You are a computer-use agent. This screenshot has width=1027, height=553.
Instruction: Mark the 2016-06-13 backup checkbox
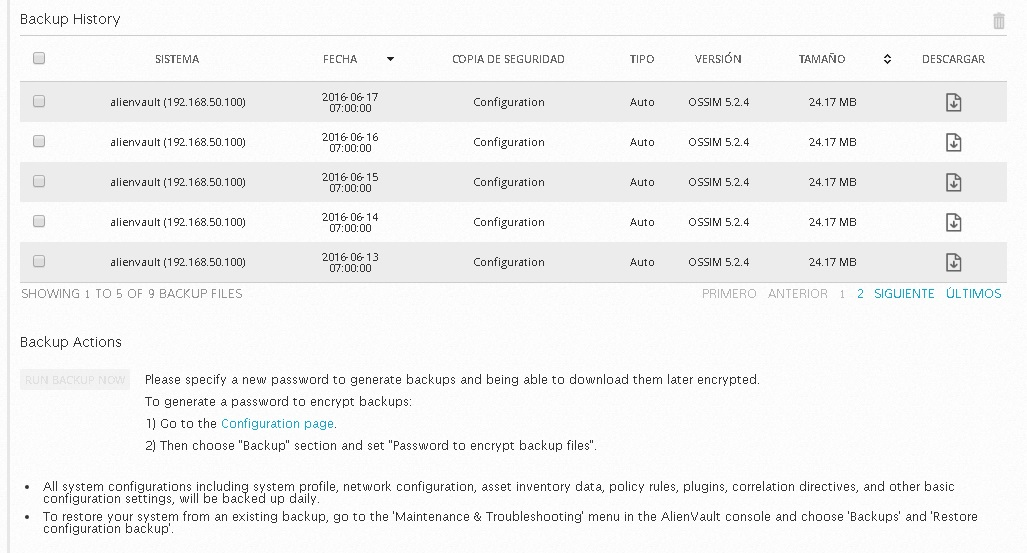coord(39,261)
